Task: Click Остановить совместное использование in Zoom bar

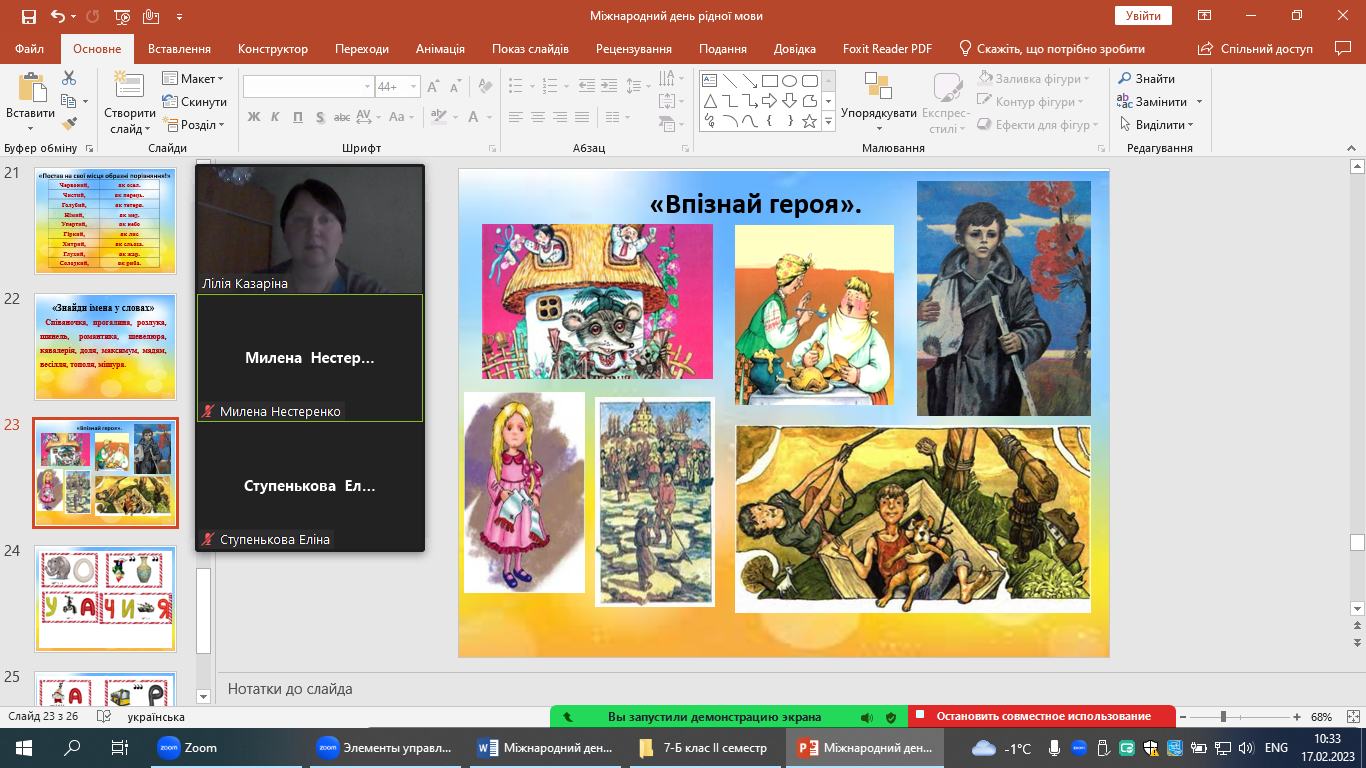Action: pyautogui.click(x=1044, y=716)
